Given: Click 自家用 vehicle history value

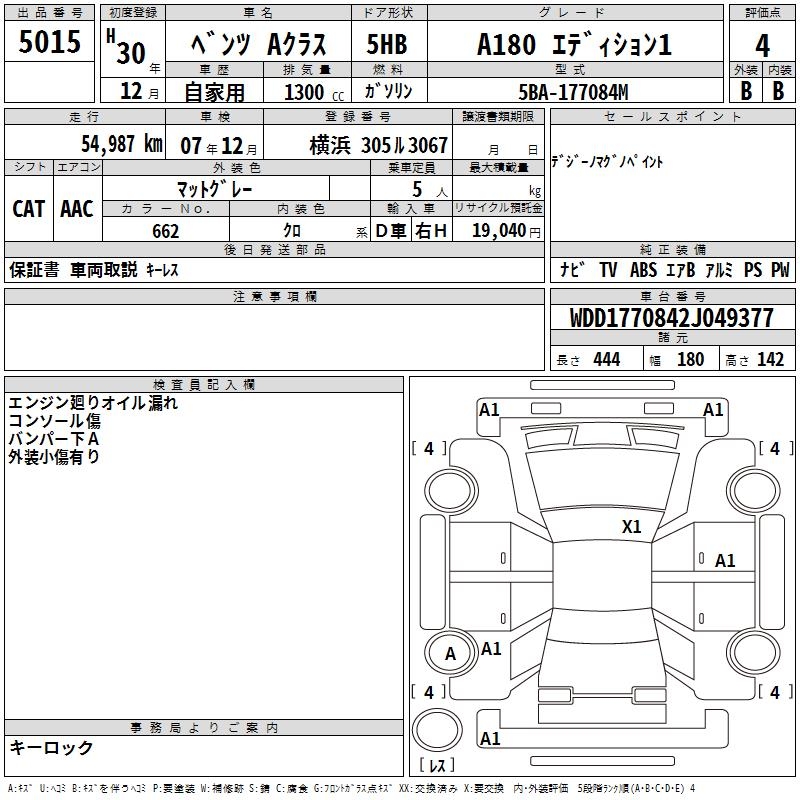Looking at the screenshot, I should pos(214,92).
